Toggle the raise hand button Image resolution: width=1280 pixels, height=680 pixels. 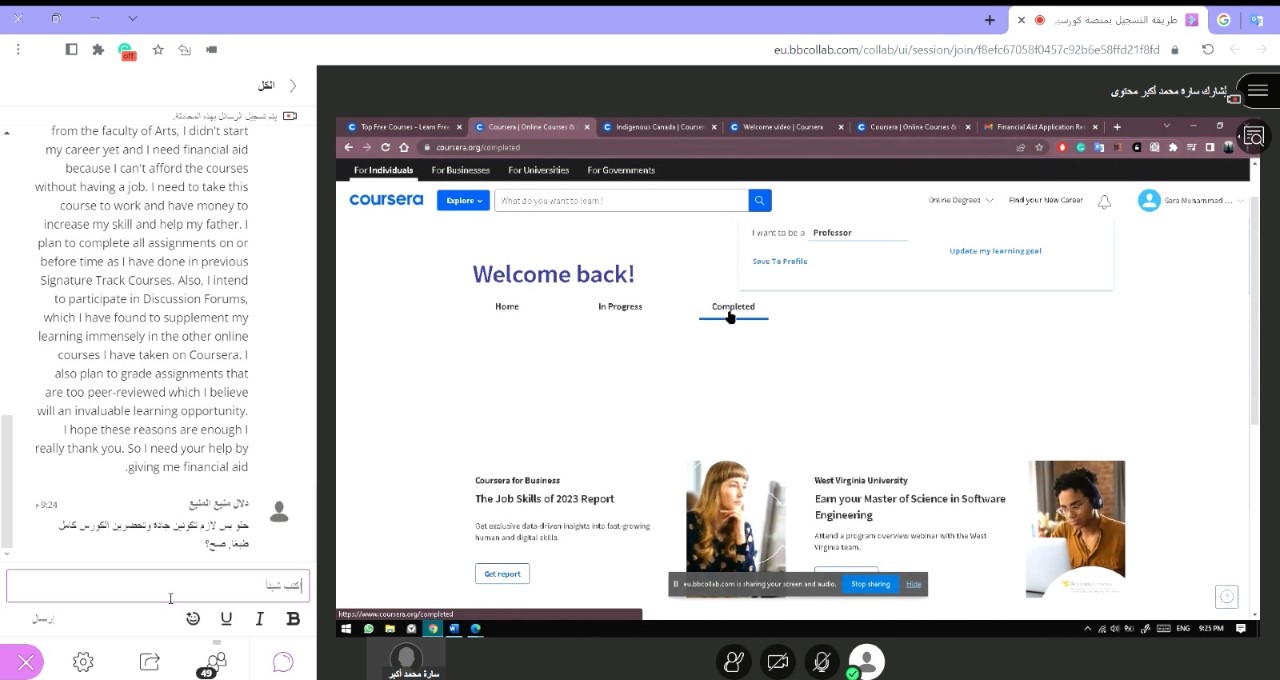tap(733, 661)
